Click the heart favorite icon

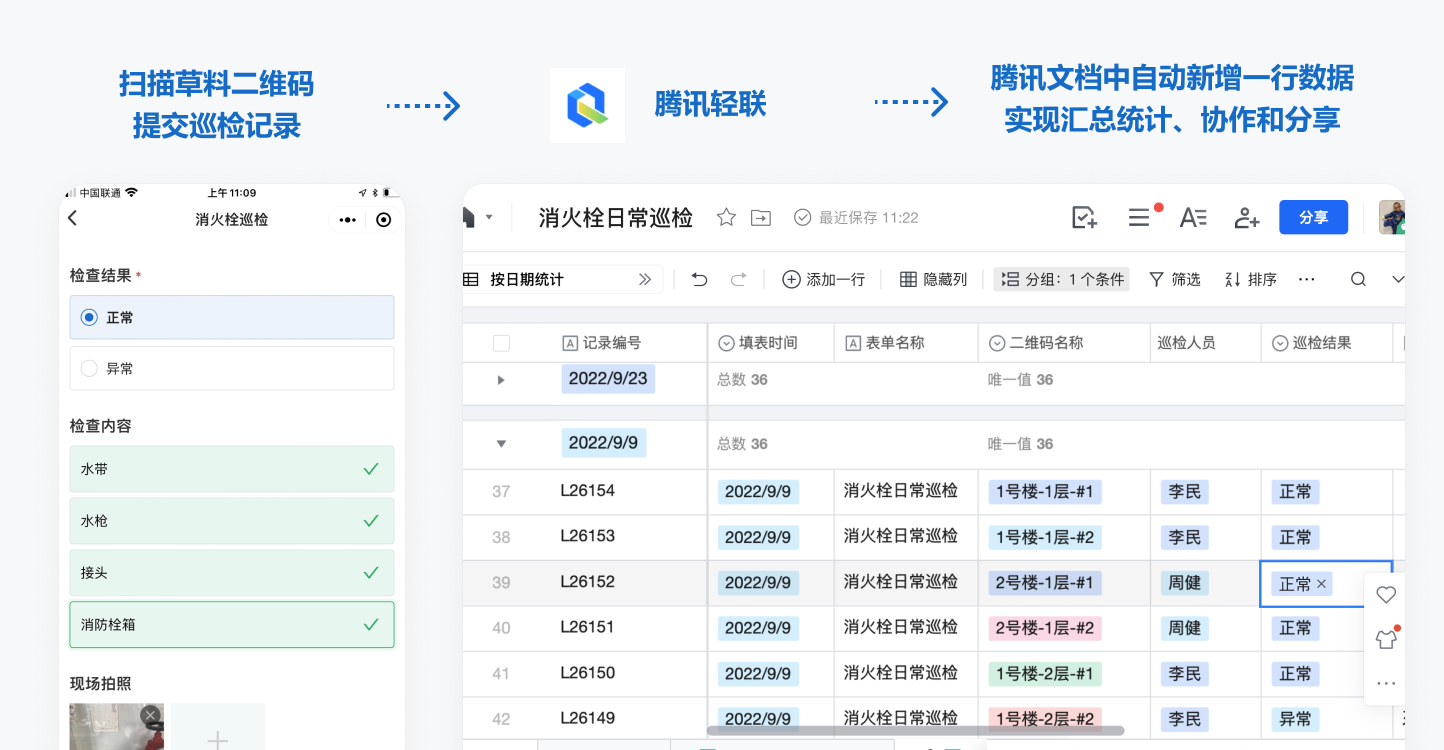pyautogui.click(x=1386, y=595)
